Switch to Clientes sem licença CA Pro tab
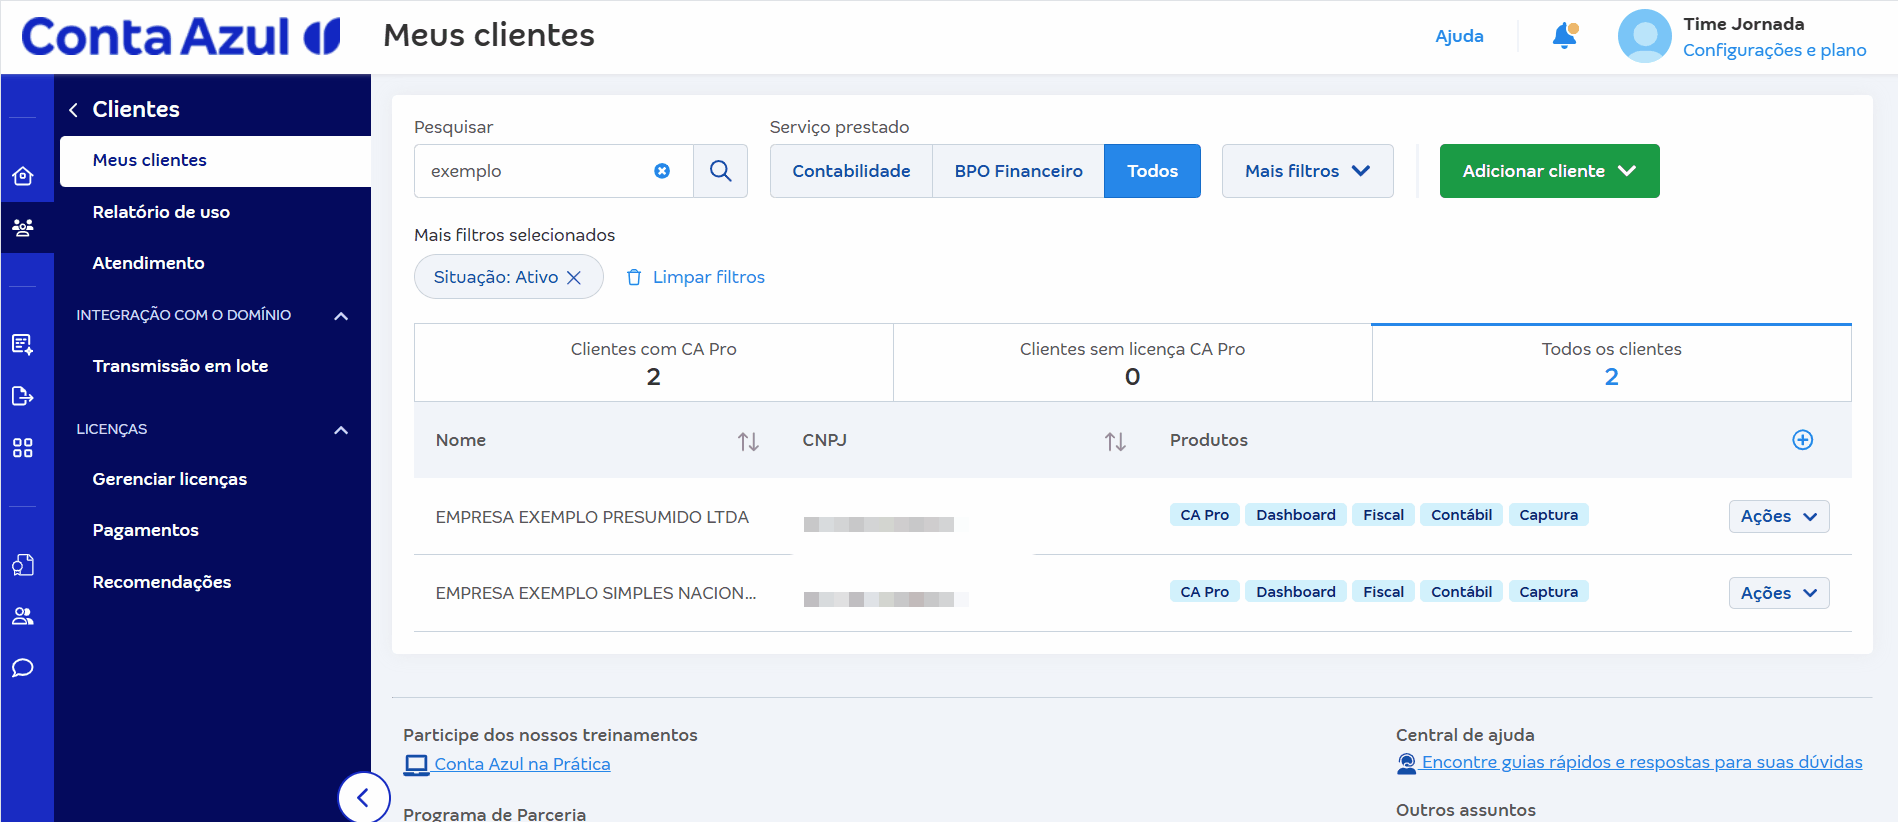This screenshot has width=1898, height=822. click(x=1132, y=363)
